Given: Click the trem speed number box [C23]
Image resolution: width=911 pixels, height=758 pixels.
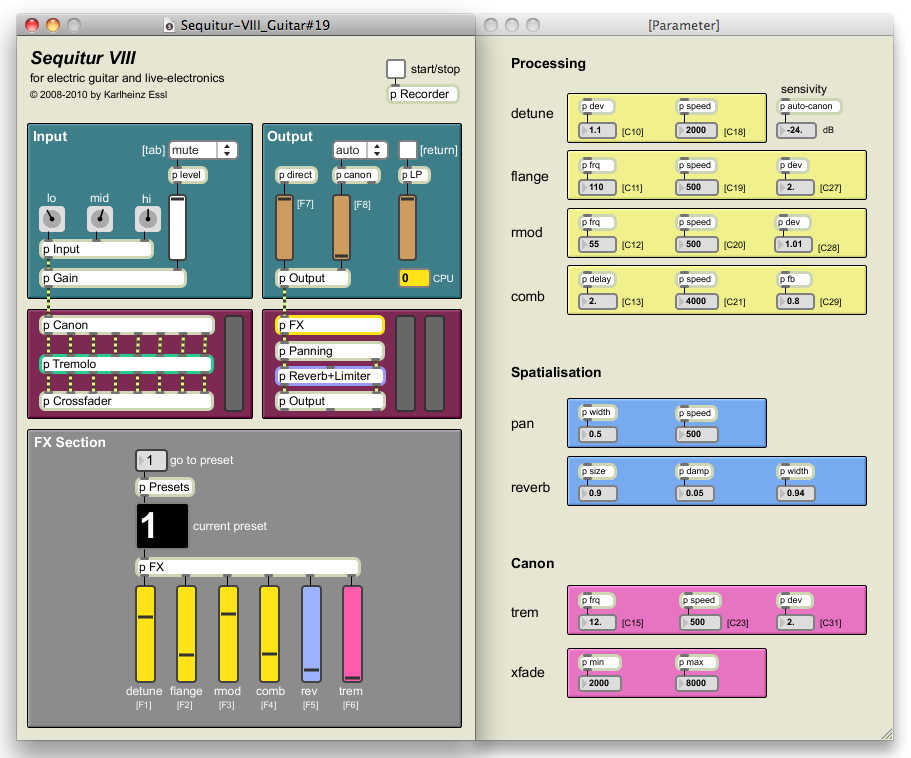Looking at the screenshot, I should coord(700,623).
